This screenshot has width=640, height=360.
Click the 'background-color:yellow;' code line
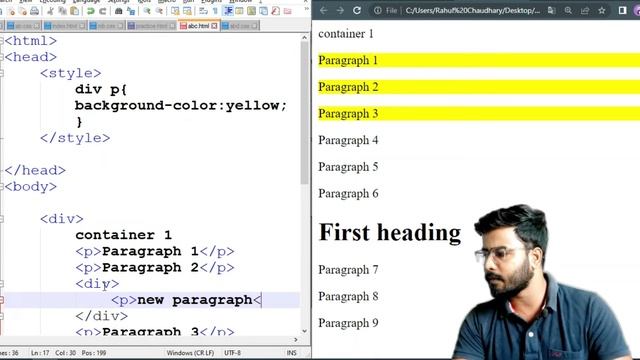tap(181, 105)
